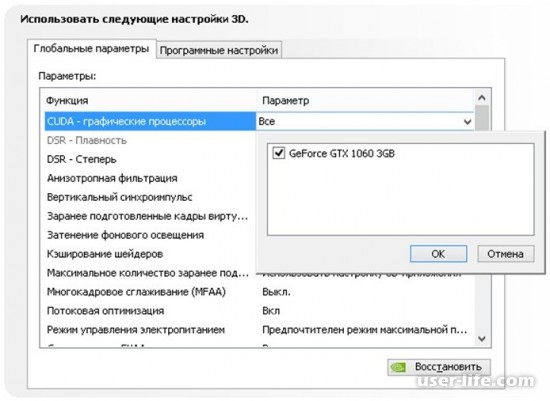Click the Вкл value for Потоковая оптимизация
The width and height of the screenshot is (550, 401).
pyautogui.click(x=271, y=311)
